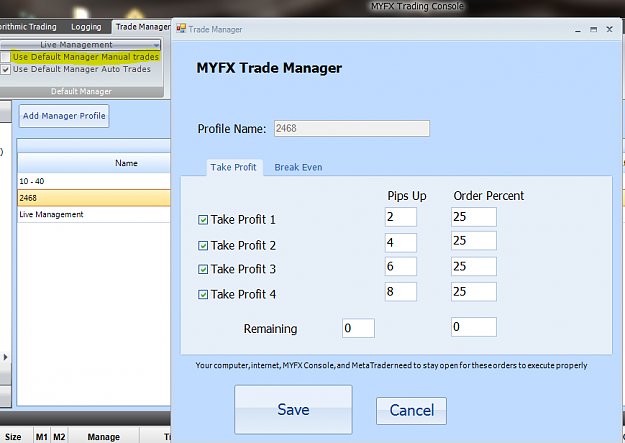Uncheck Use Default Manager Auto Trades
The image size is (625, 443).
click(6, 69)
